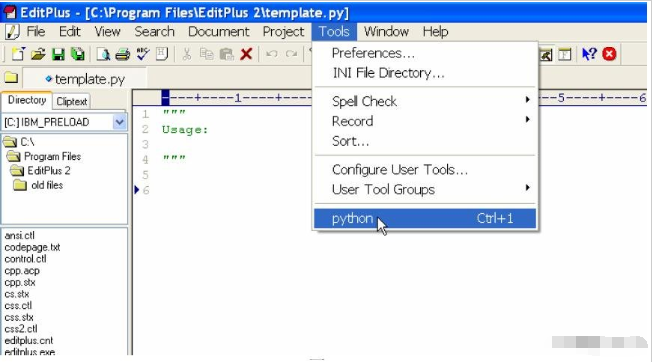
Task: Open the File menu
Action: point(36,32)
